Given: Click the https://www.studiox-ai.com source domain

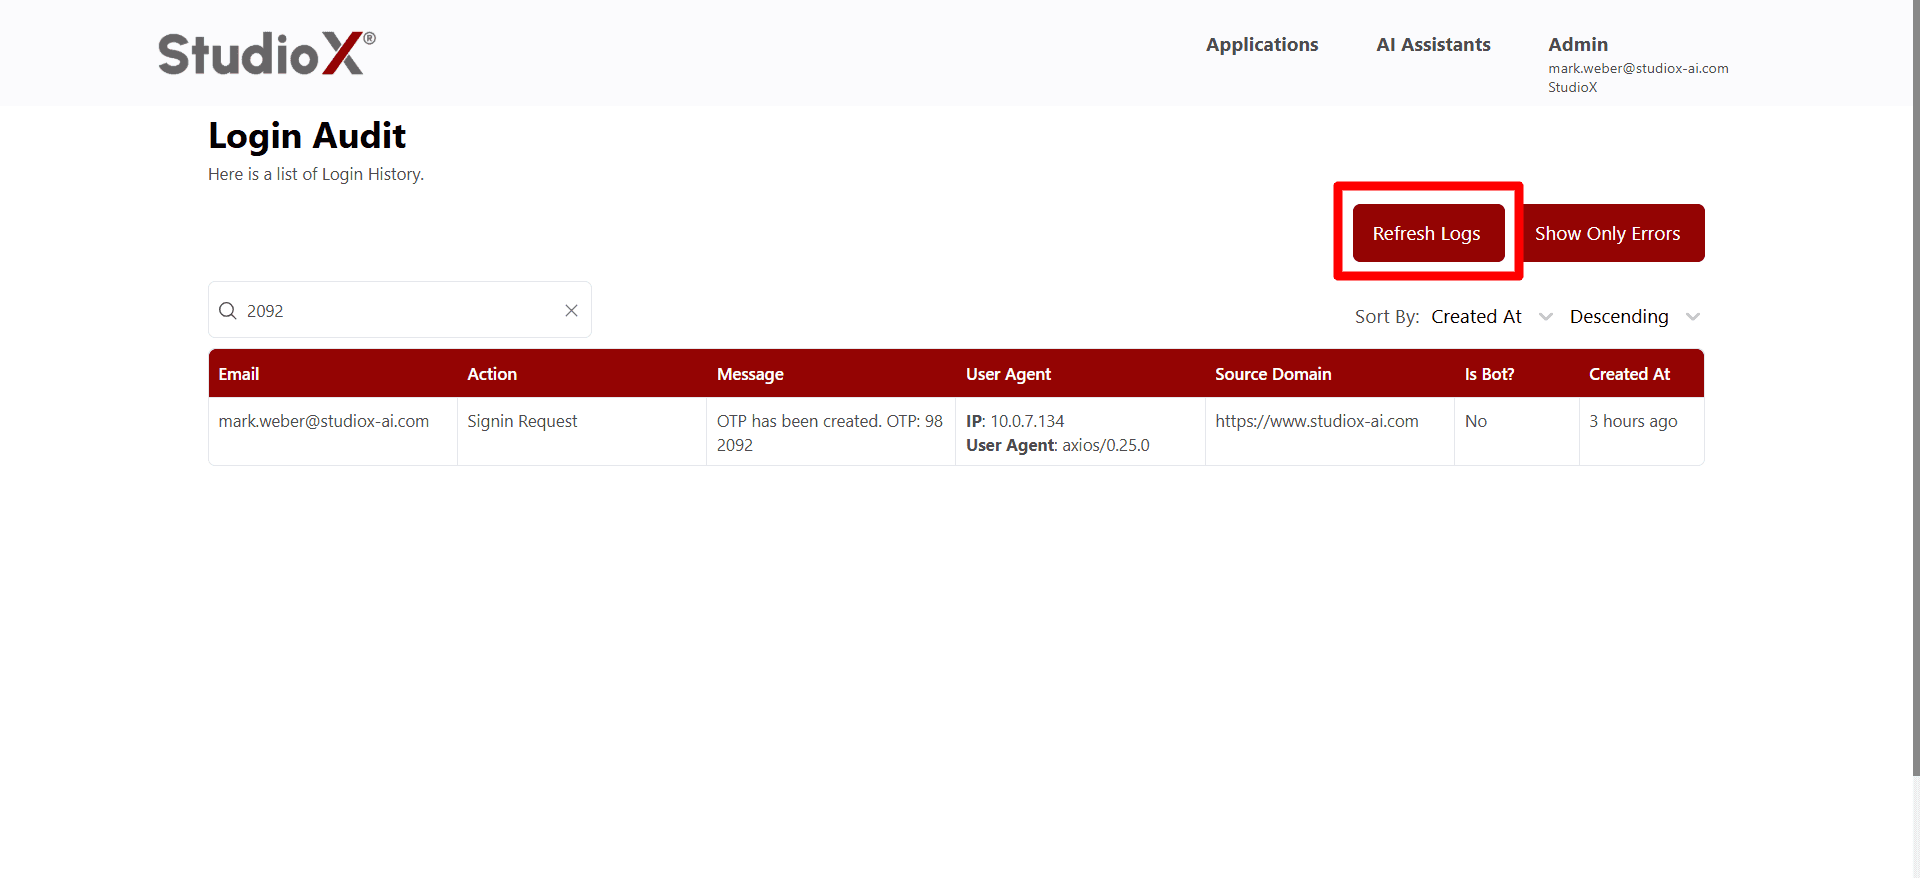Looking at the screenshot, I should click(1317, 421).
